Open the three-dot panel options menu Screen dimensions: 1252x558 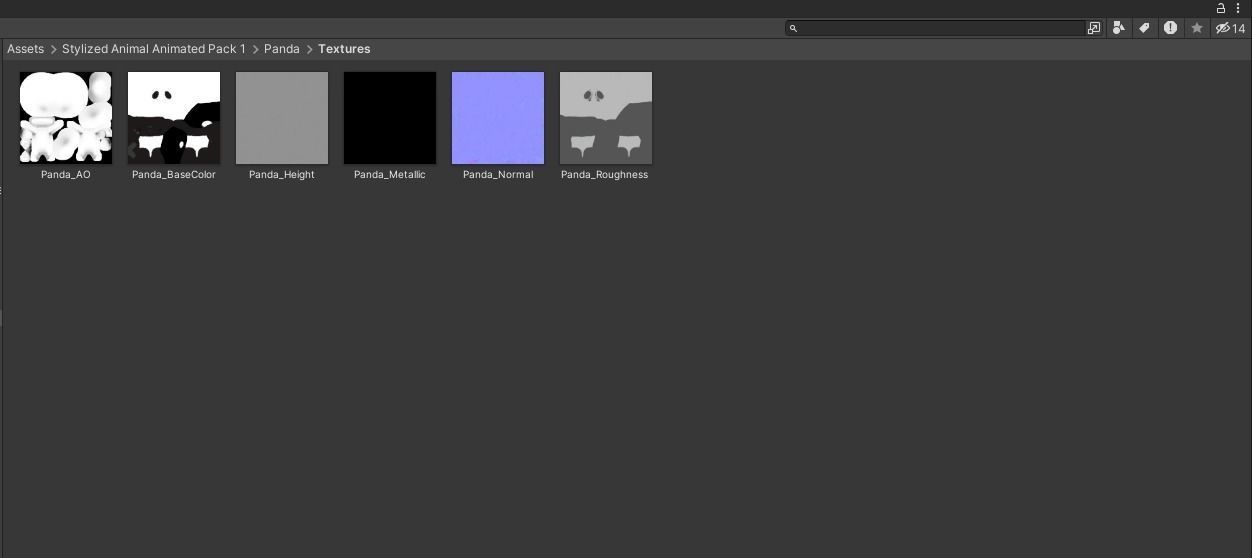[x=1238, y=8]
